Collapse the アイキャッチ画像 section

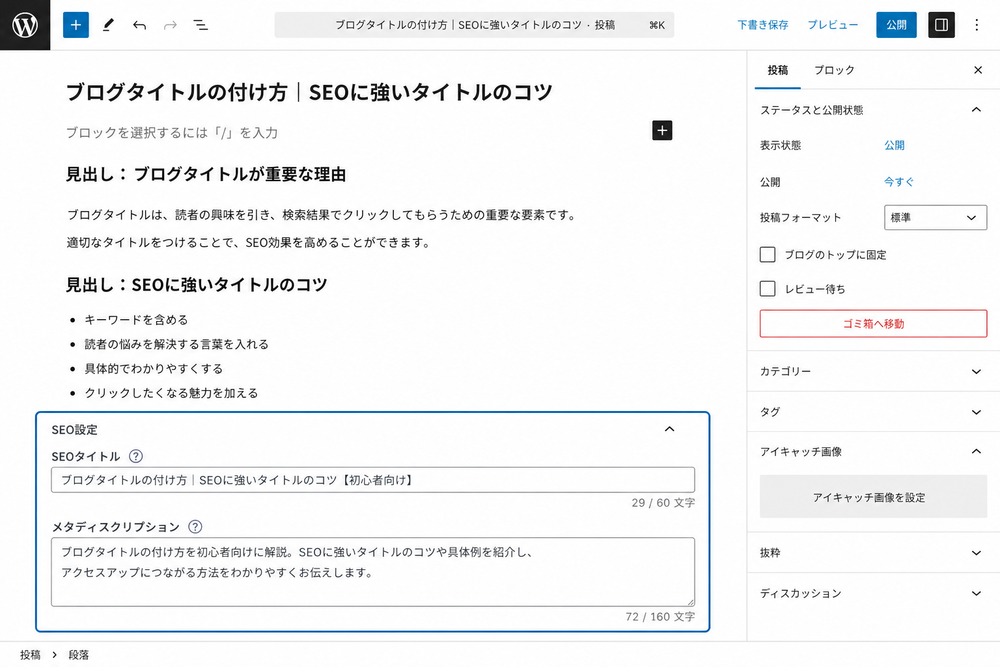point(873,451)
